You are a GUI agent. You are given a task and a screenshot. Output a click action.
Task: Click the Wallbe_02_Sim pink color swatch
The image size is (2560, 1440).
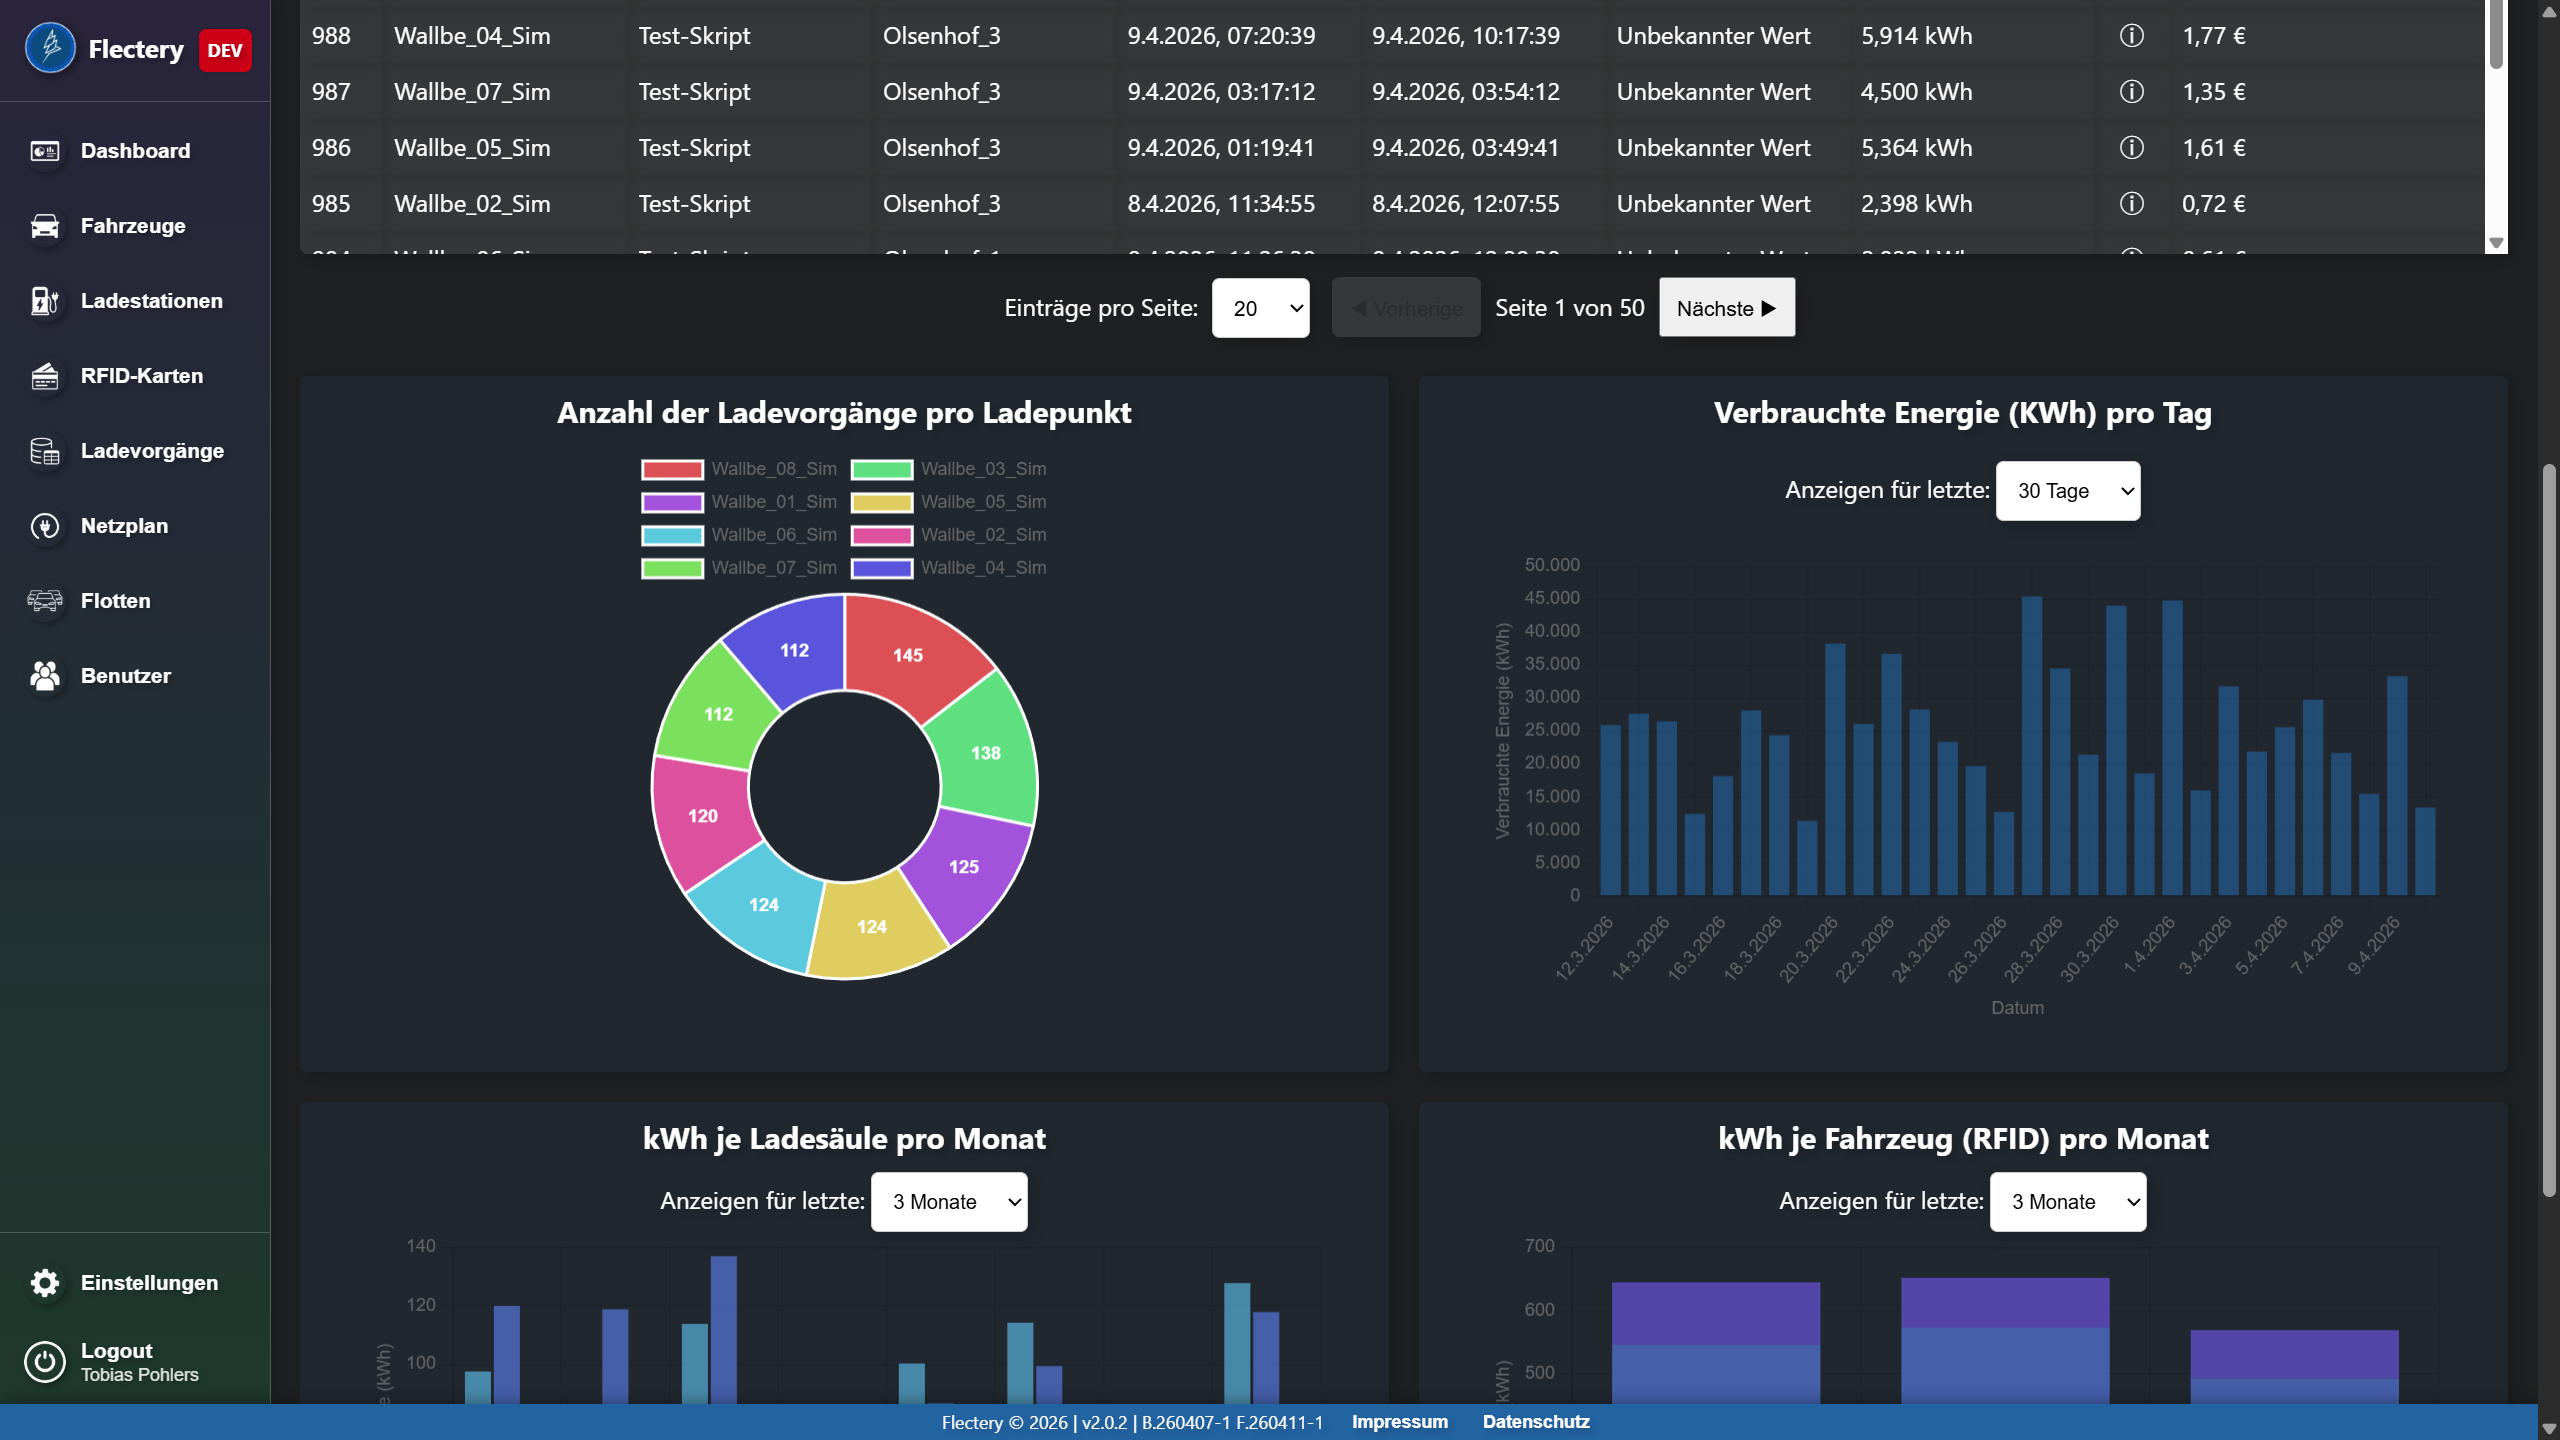coord(881,534)
